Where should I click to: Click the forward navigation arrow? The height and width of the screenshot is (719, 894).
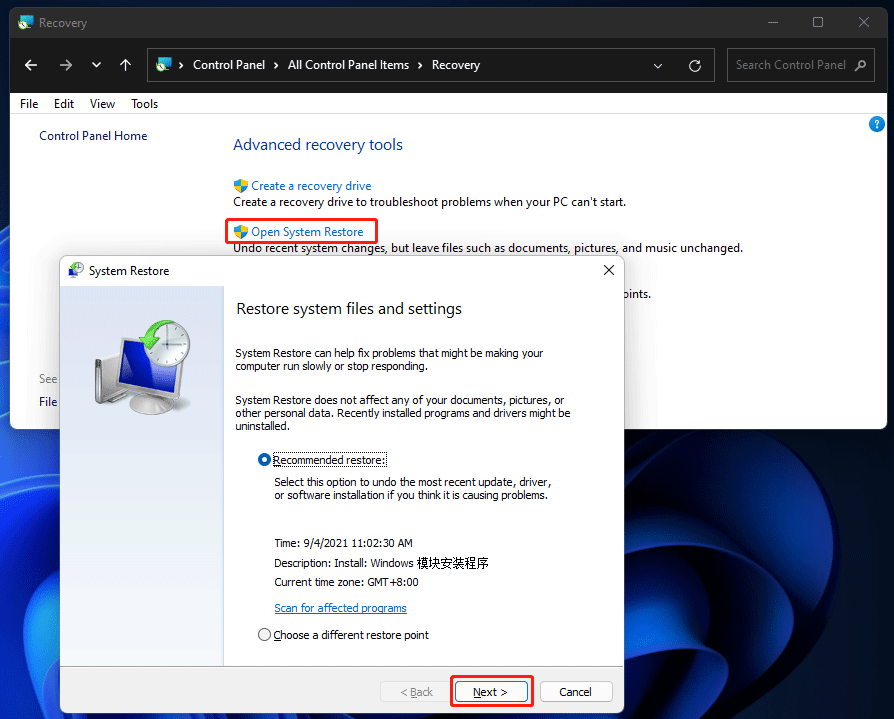pyautogui.click(x=66, y=65)
